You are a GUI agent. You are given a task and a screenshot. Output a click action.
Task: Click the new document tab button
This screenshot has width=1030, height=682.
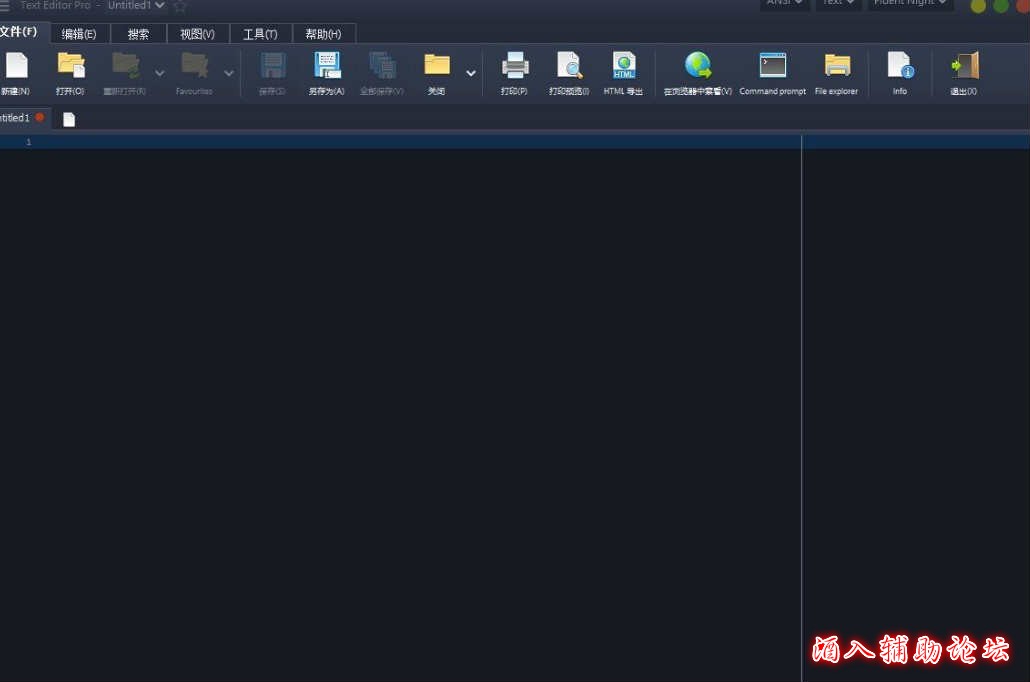(x=69, y=119)
